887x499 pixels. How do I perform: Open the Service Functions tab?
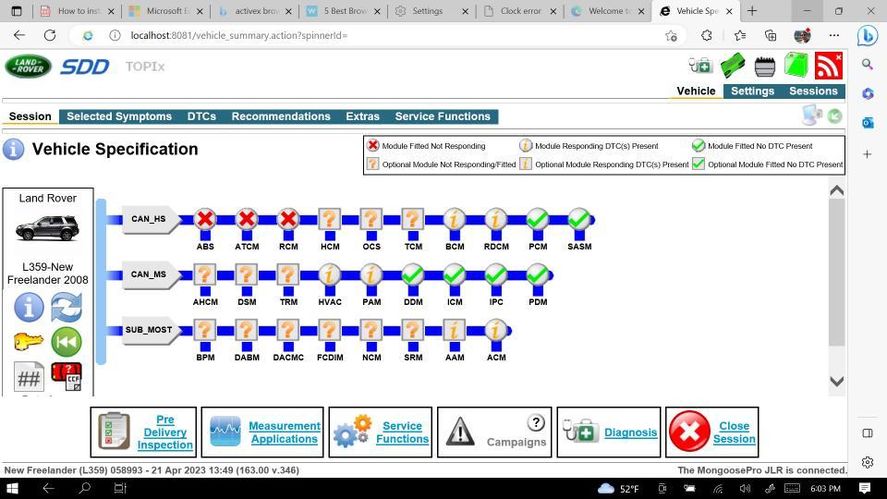(x=442, y=117)
